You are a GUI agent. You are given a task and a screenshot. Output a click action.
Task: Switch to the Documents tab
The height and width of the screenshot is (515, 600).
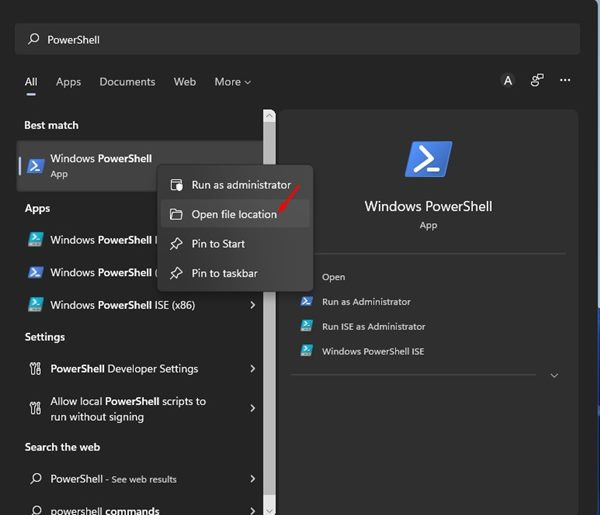127,82
